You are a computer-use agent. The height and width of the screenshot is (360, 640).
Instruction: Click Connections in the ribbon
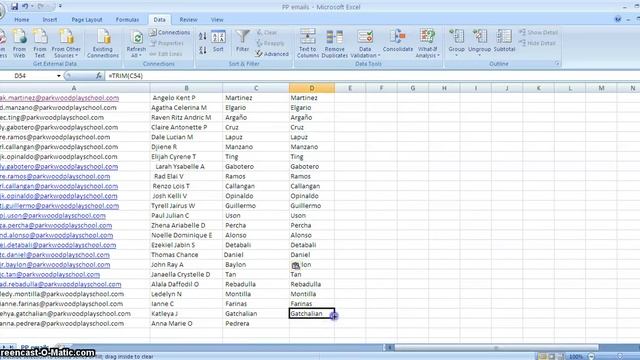point(170,32)
